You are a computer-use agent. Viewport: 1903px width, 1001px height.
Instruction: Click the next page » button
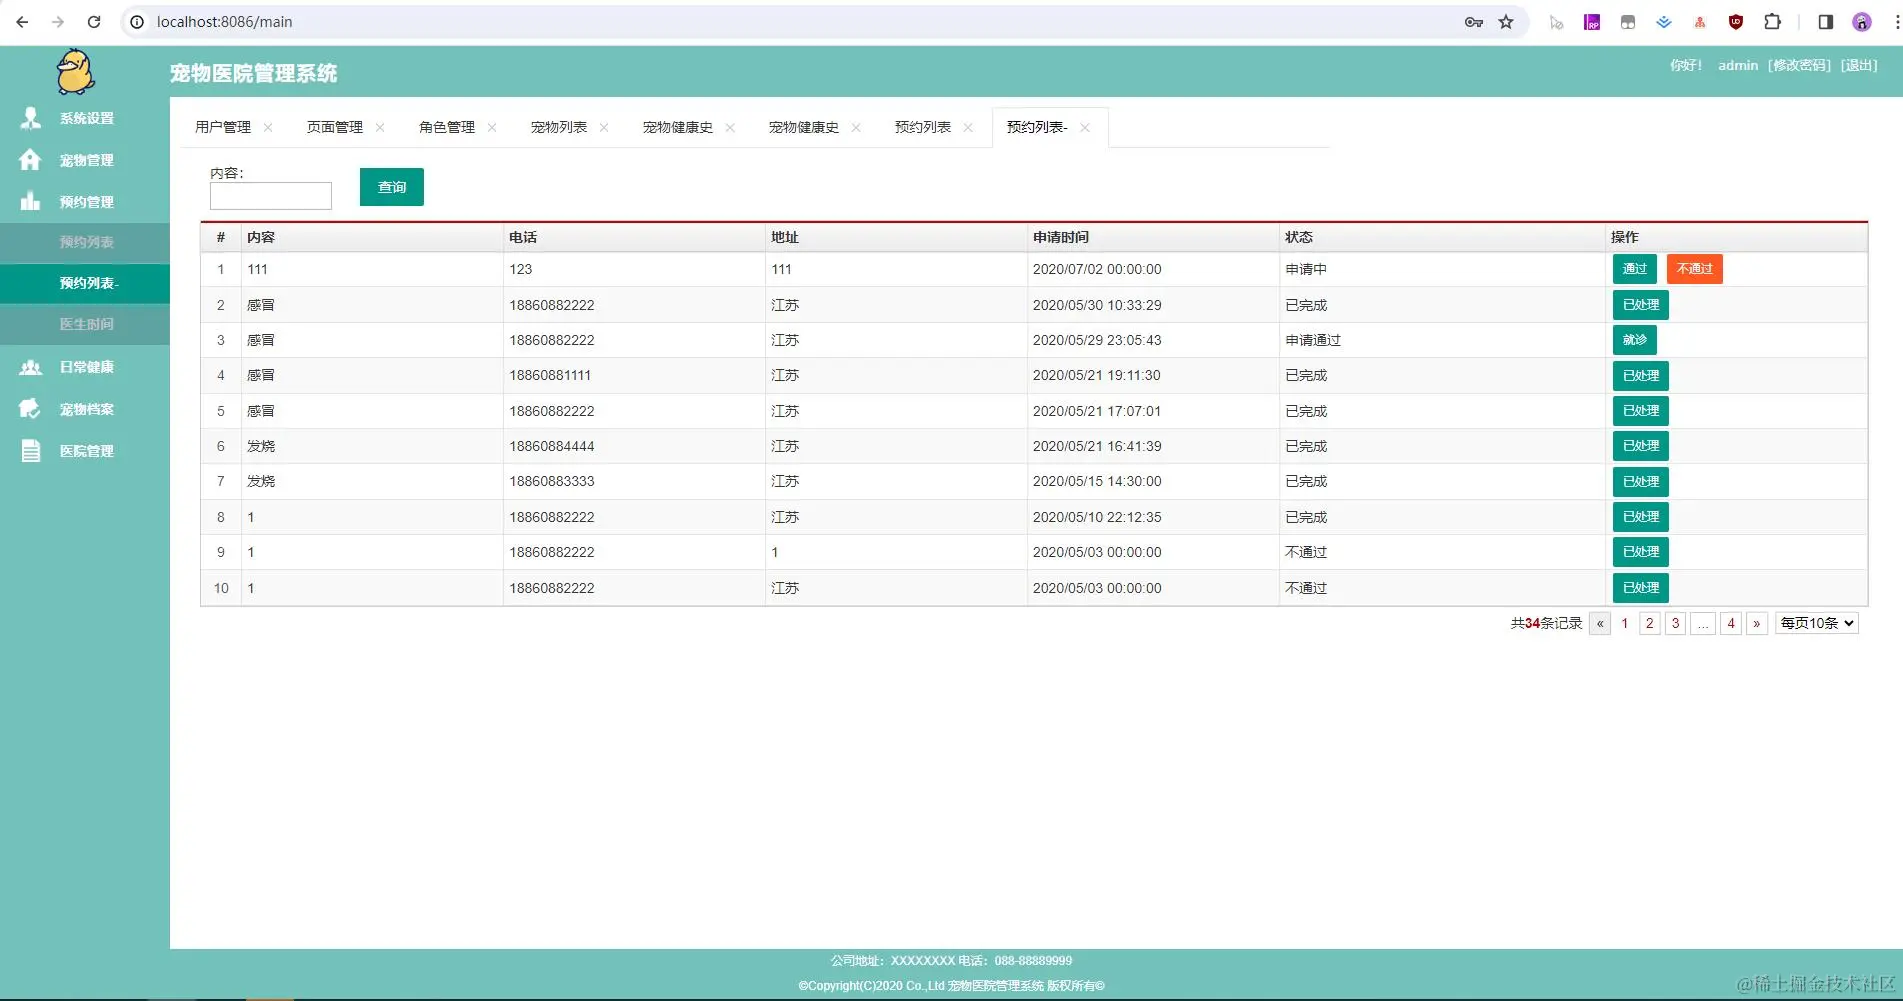(1757, 623)
